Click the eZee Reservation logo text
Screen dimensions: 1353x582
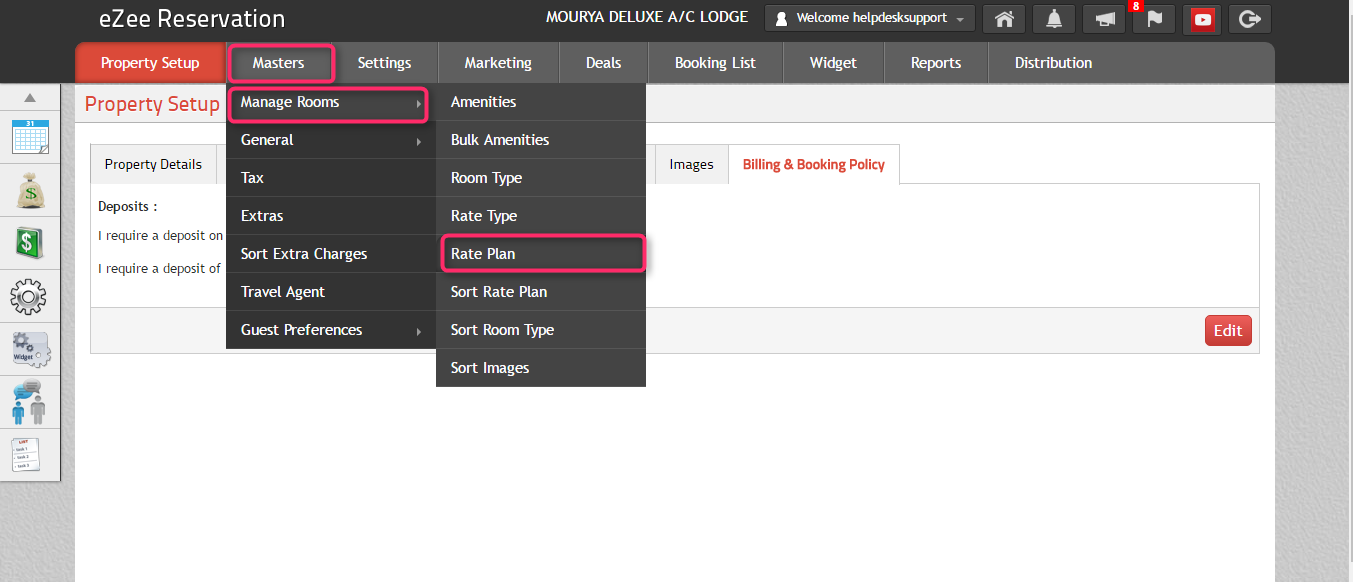pyautogui.click(x=192, y=19)
